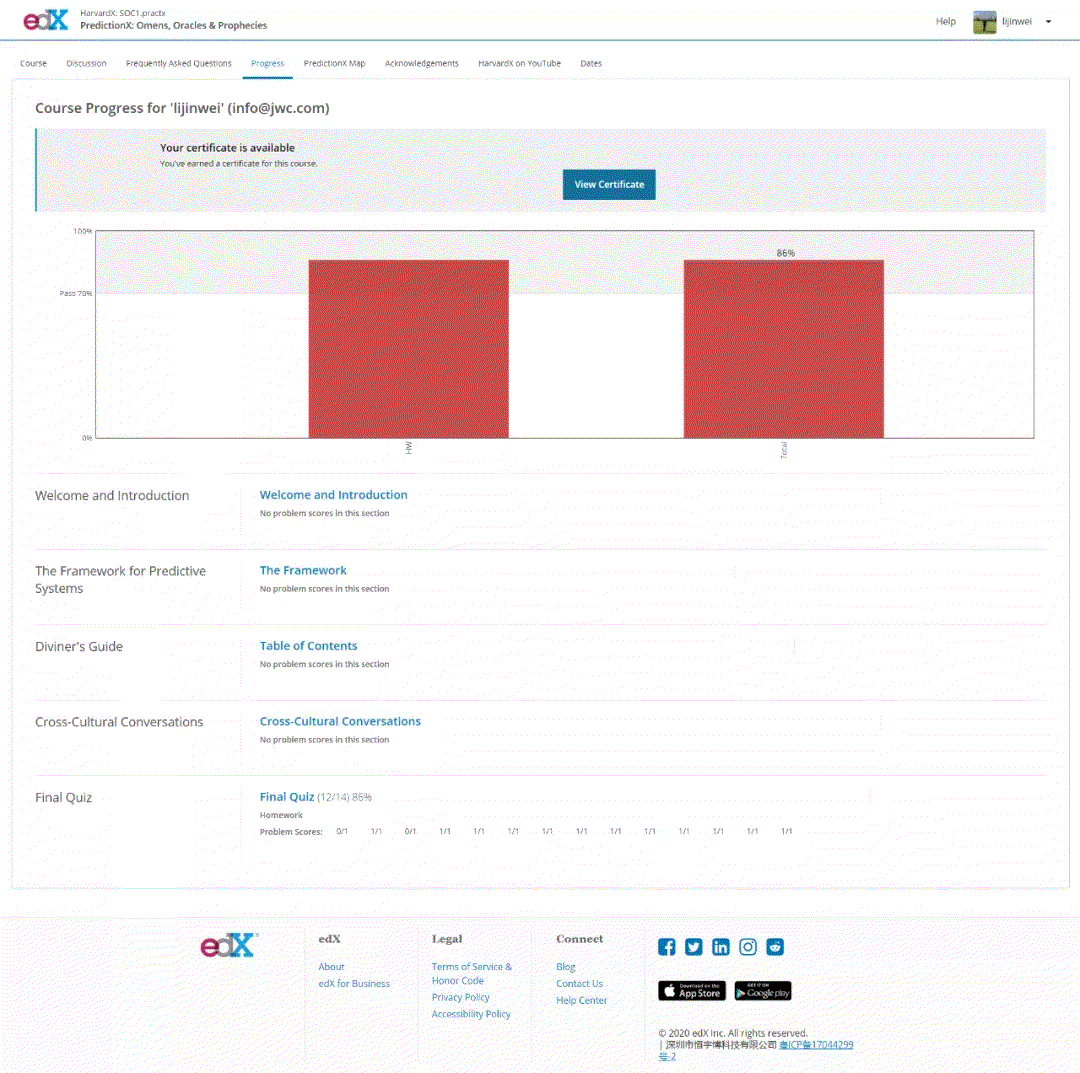Open HarvardX on YouTube tab
The image size is (1080, 1073).
pyautogui.click(x=519, y=63)
